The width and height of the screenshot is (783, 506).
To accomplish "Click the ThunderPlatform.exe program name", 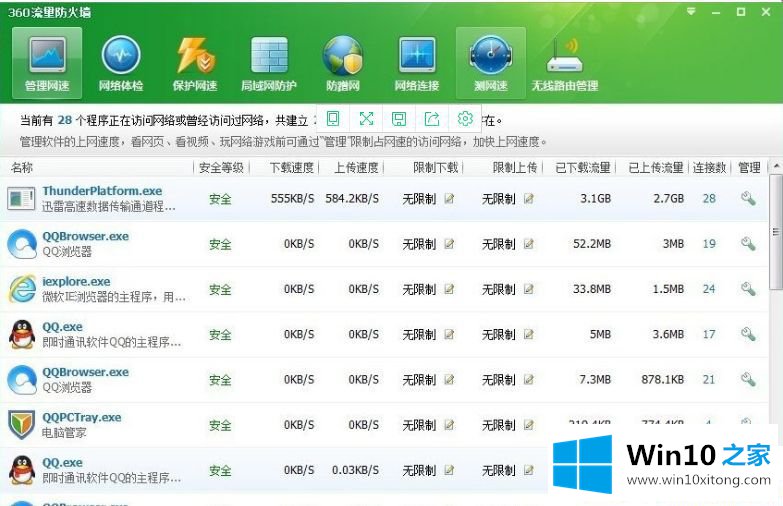I will click(102, 191).
